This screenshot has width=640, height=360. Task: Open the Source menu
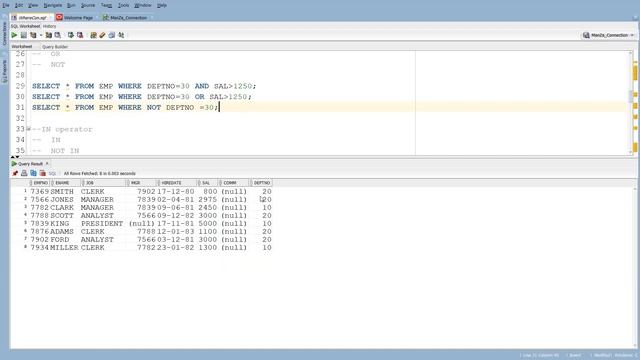point(88,5)
